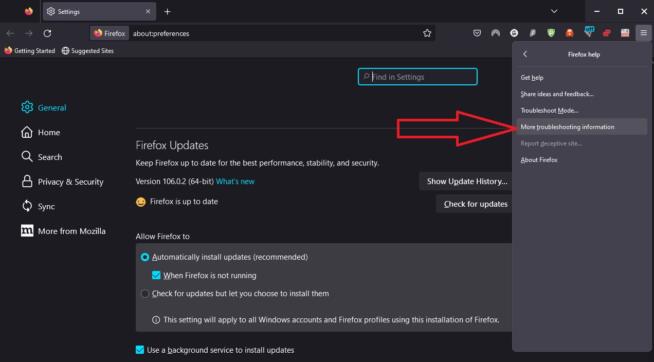654x362 pixels.
Task: Select About Firefox menu entry
Action: click(x=581, y=160)
